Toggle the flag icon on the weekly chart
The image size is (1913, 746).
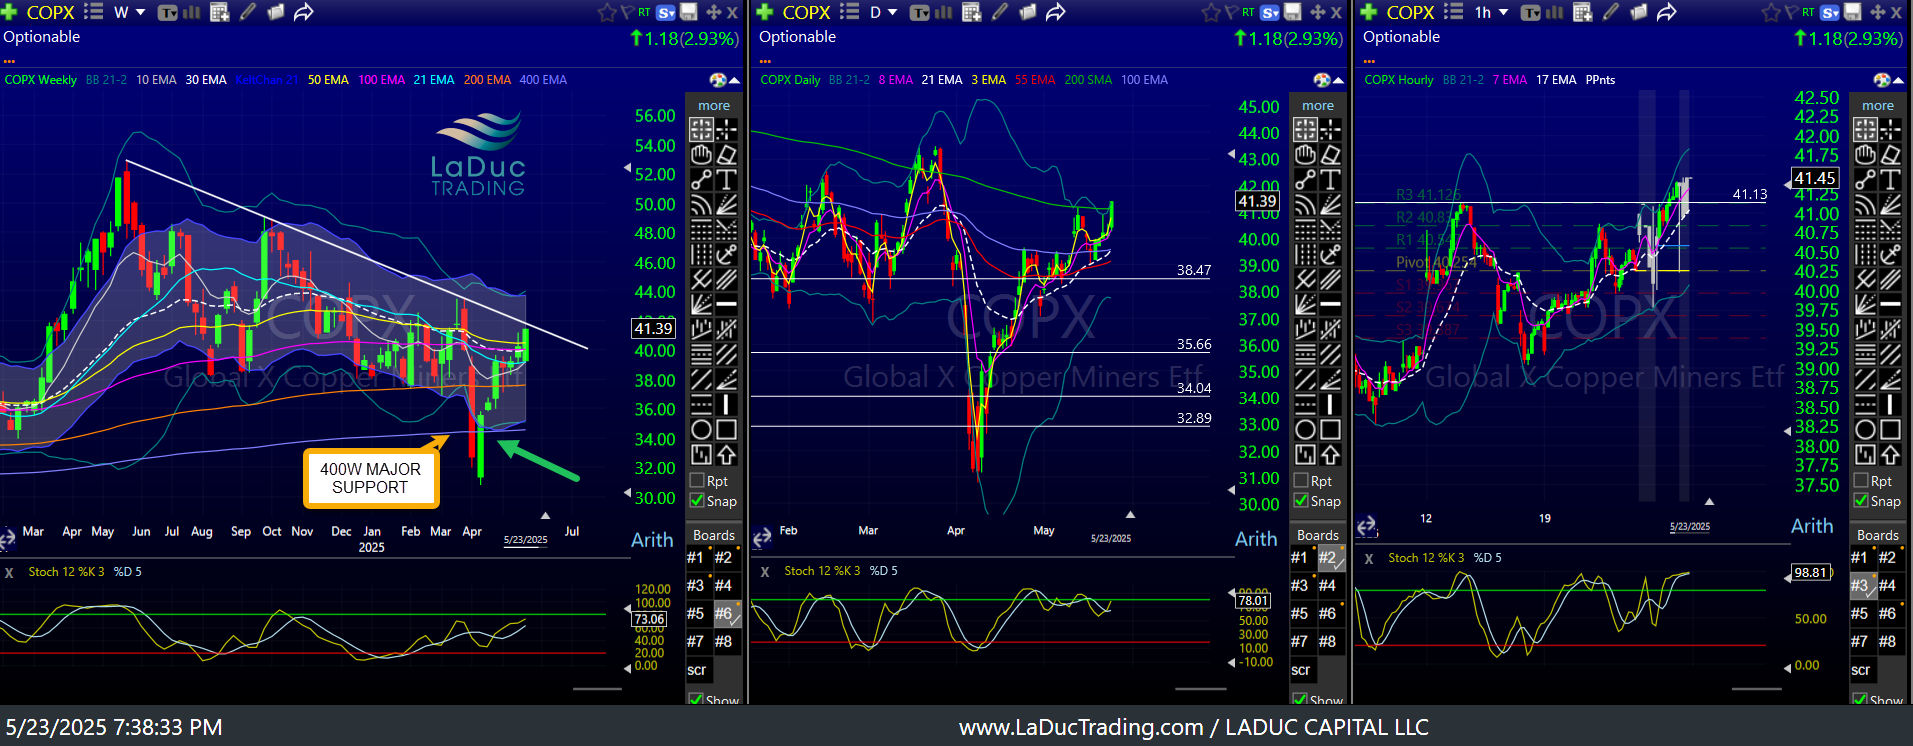626,12
